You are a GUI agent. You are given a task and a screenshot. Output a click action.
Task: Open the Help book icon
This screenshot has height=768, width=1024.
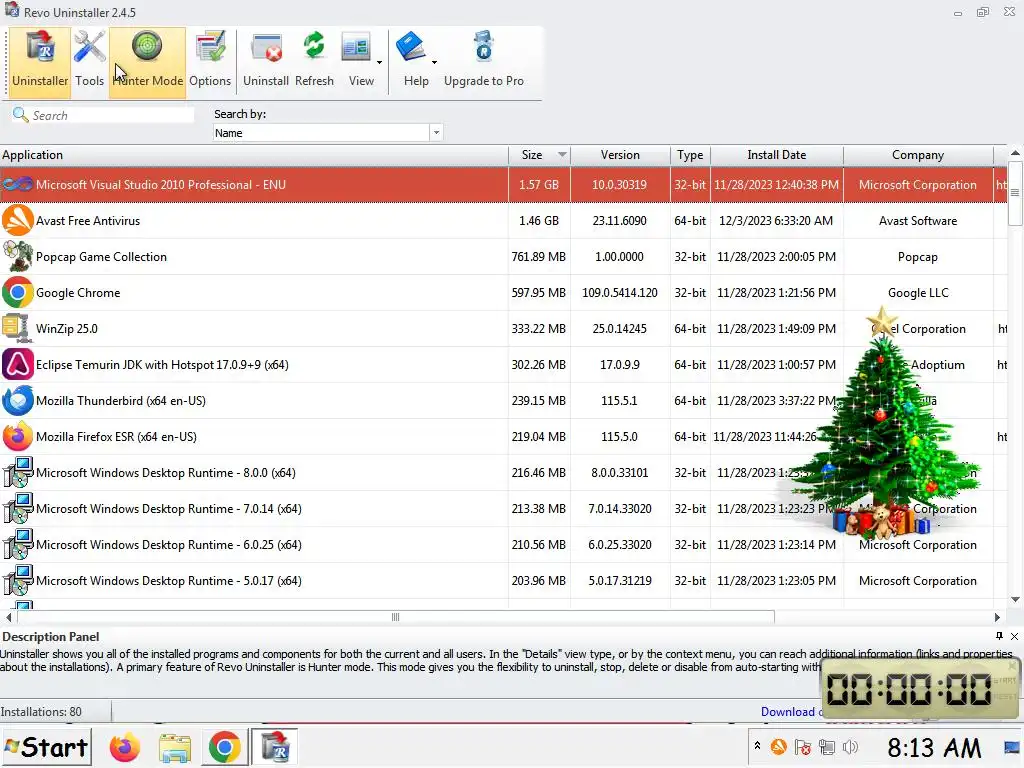pyautogui.click(x=413, y=47)
